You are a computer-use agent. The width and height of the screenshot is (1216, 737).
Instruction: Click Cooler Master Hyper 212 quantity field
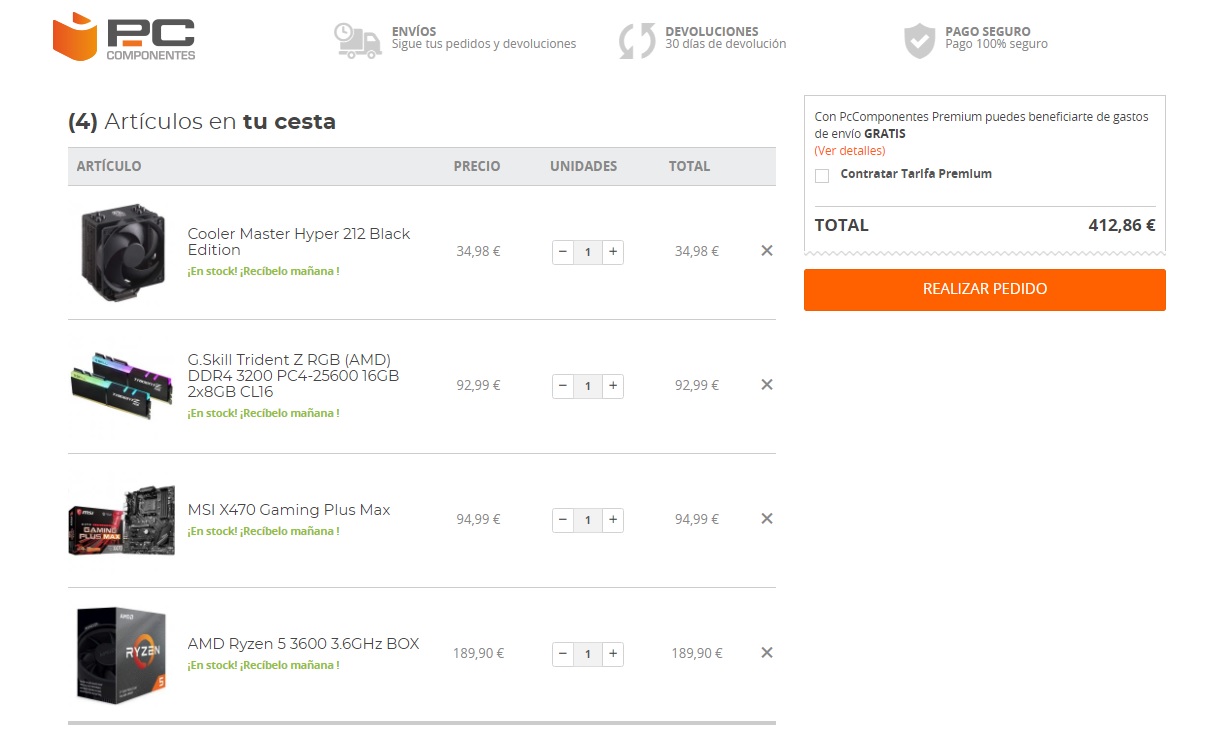pos(588,252)
